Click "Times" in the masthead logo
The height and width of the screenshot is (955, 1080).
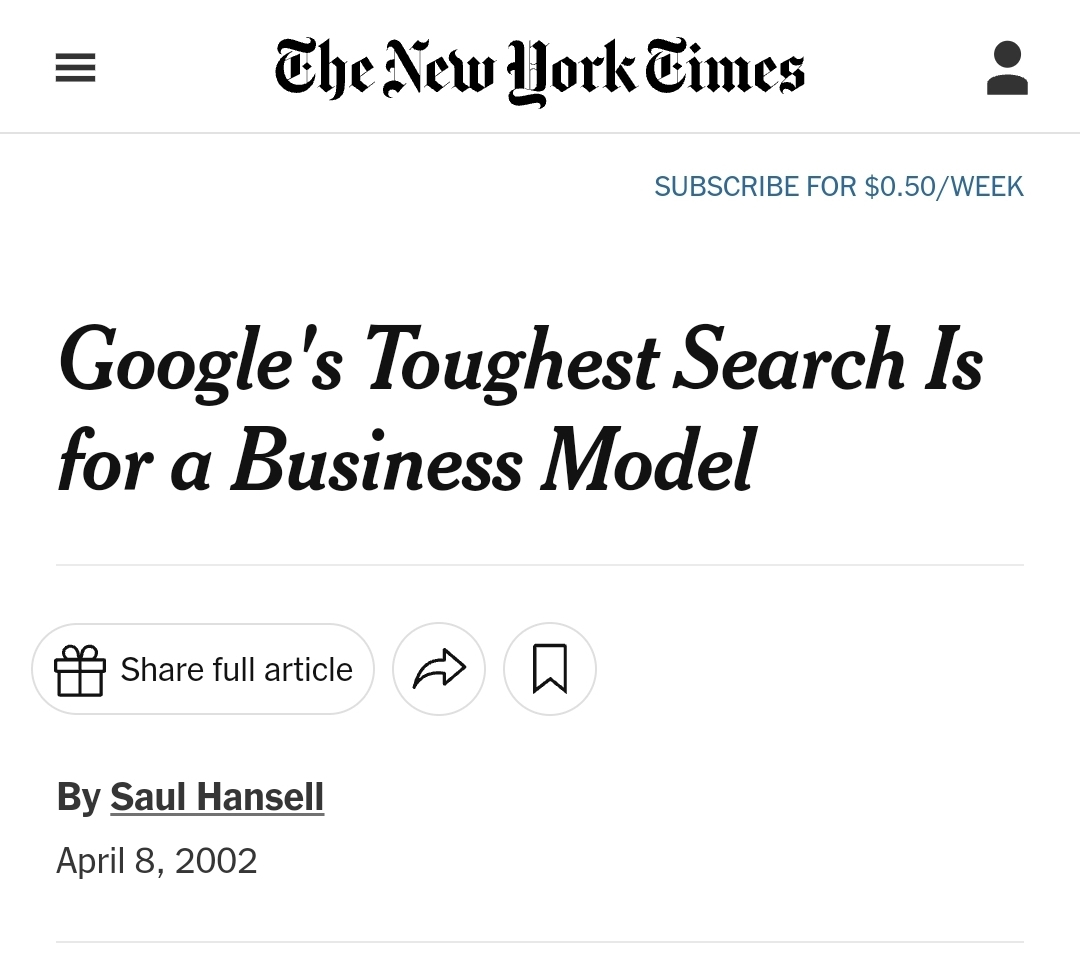point(725,67)
